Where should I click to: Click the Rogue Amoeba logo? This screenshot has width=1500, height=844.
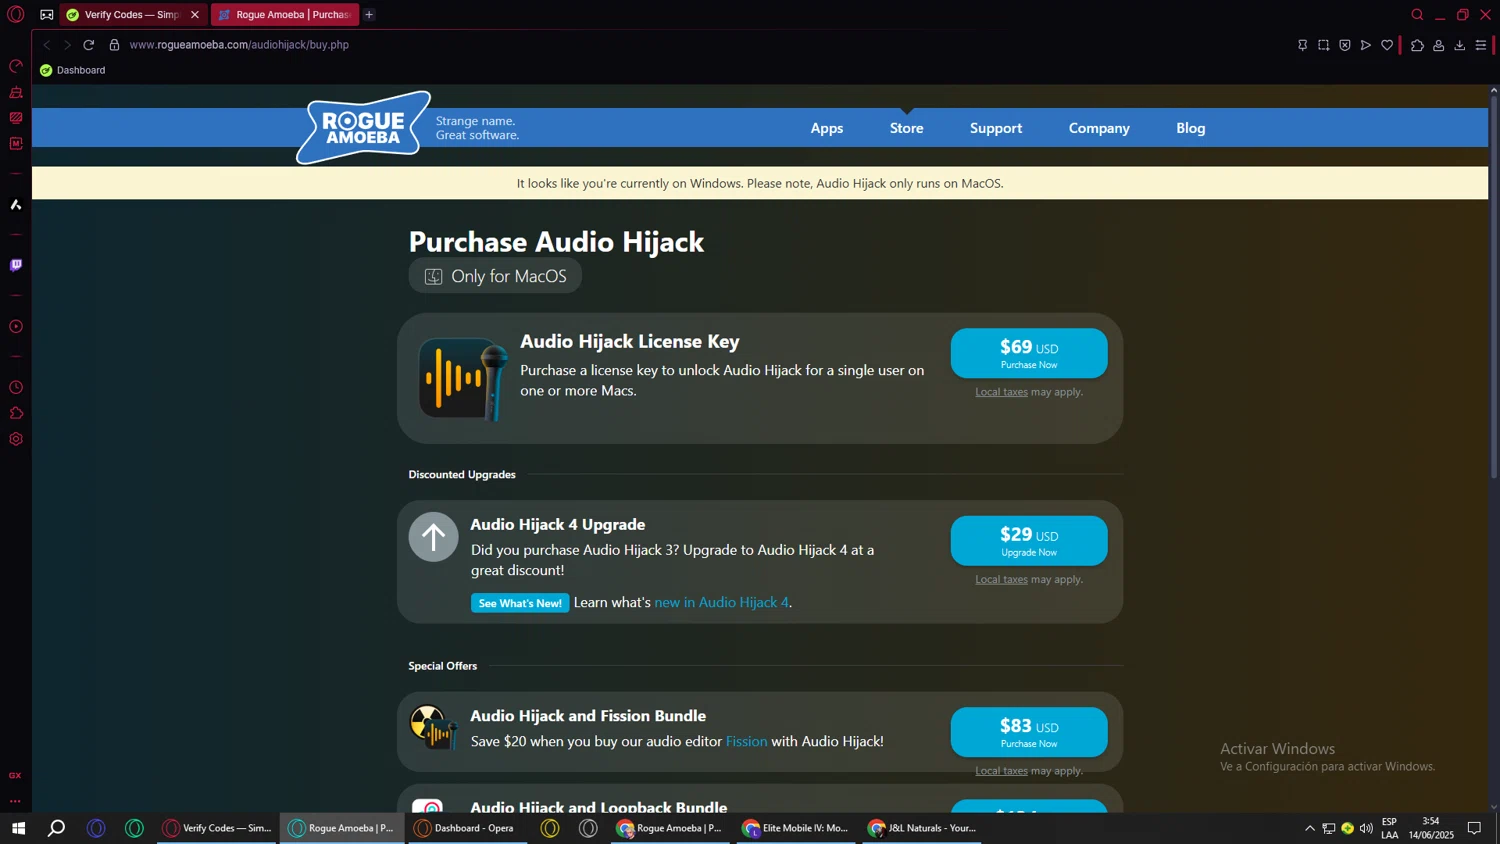click(x=364, y=127)
